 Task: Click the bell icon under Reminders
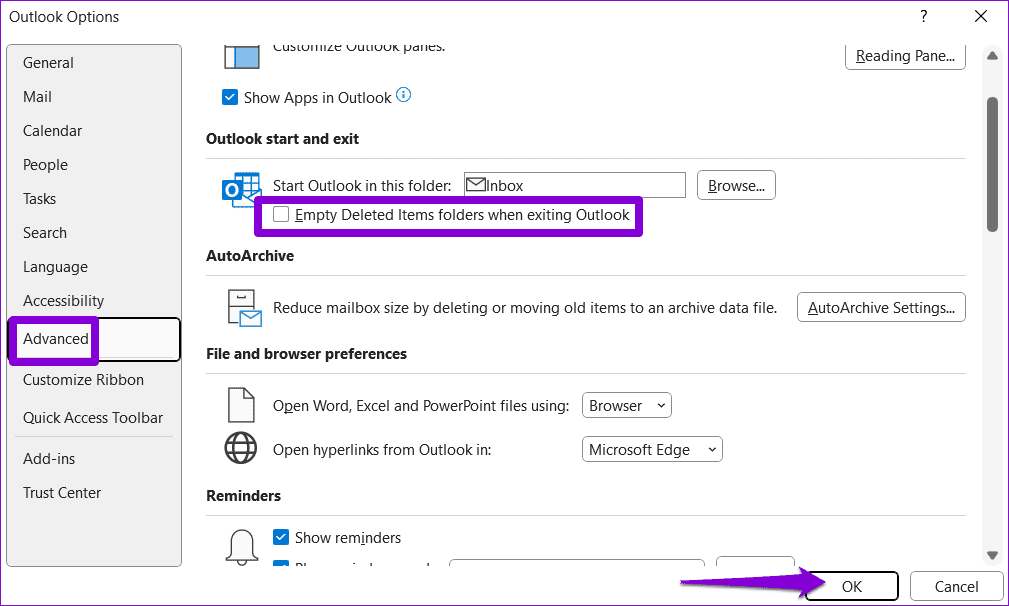[241, 547]
